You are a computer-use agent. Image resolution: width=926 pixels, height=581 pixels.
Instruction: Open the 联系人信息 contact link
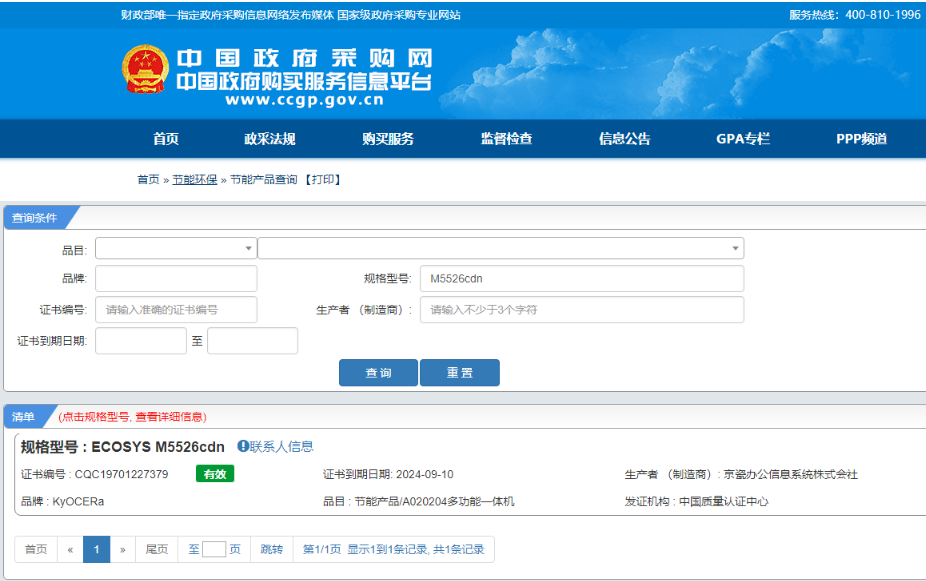click(281, 446)
